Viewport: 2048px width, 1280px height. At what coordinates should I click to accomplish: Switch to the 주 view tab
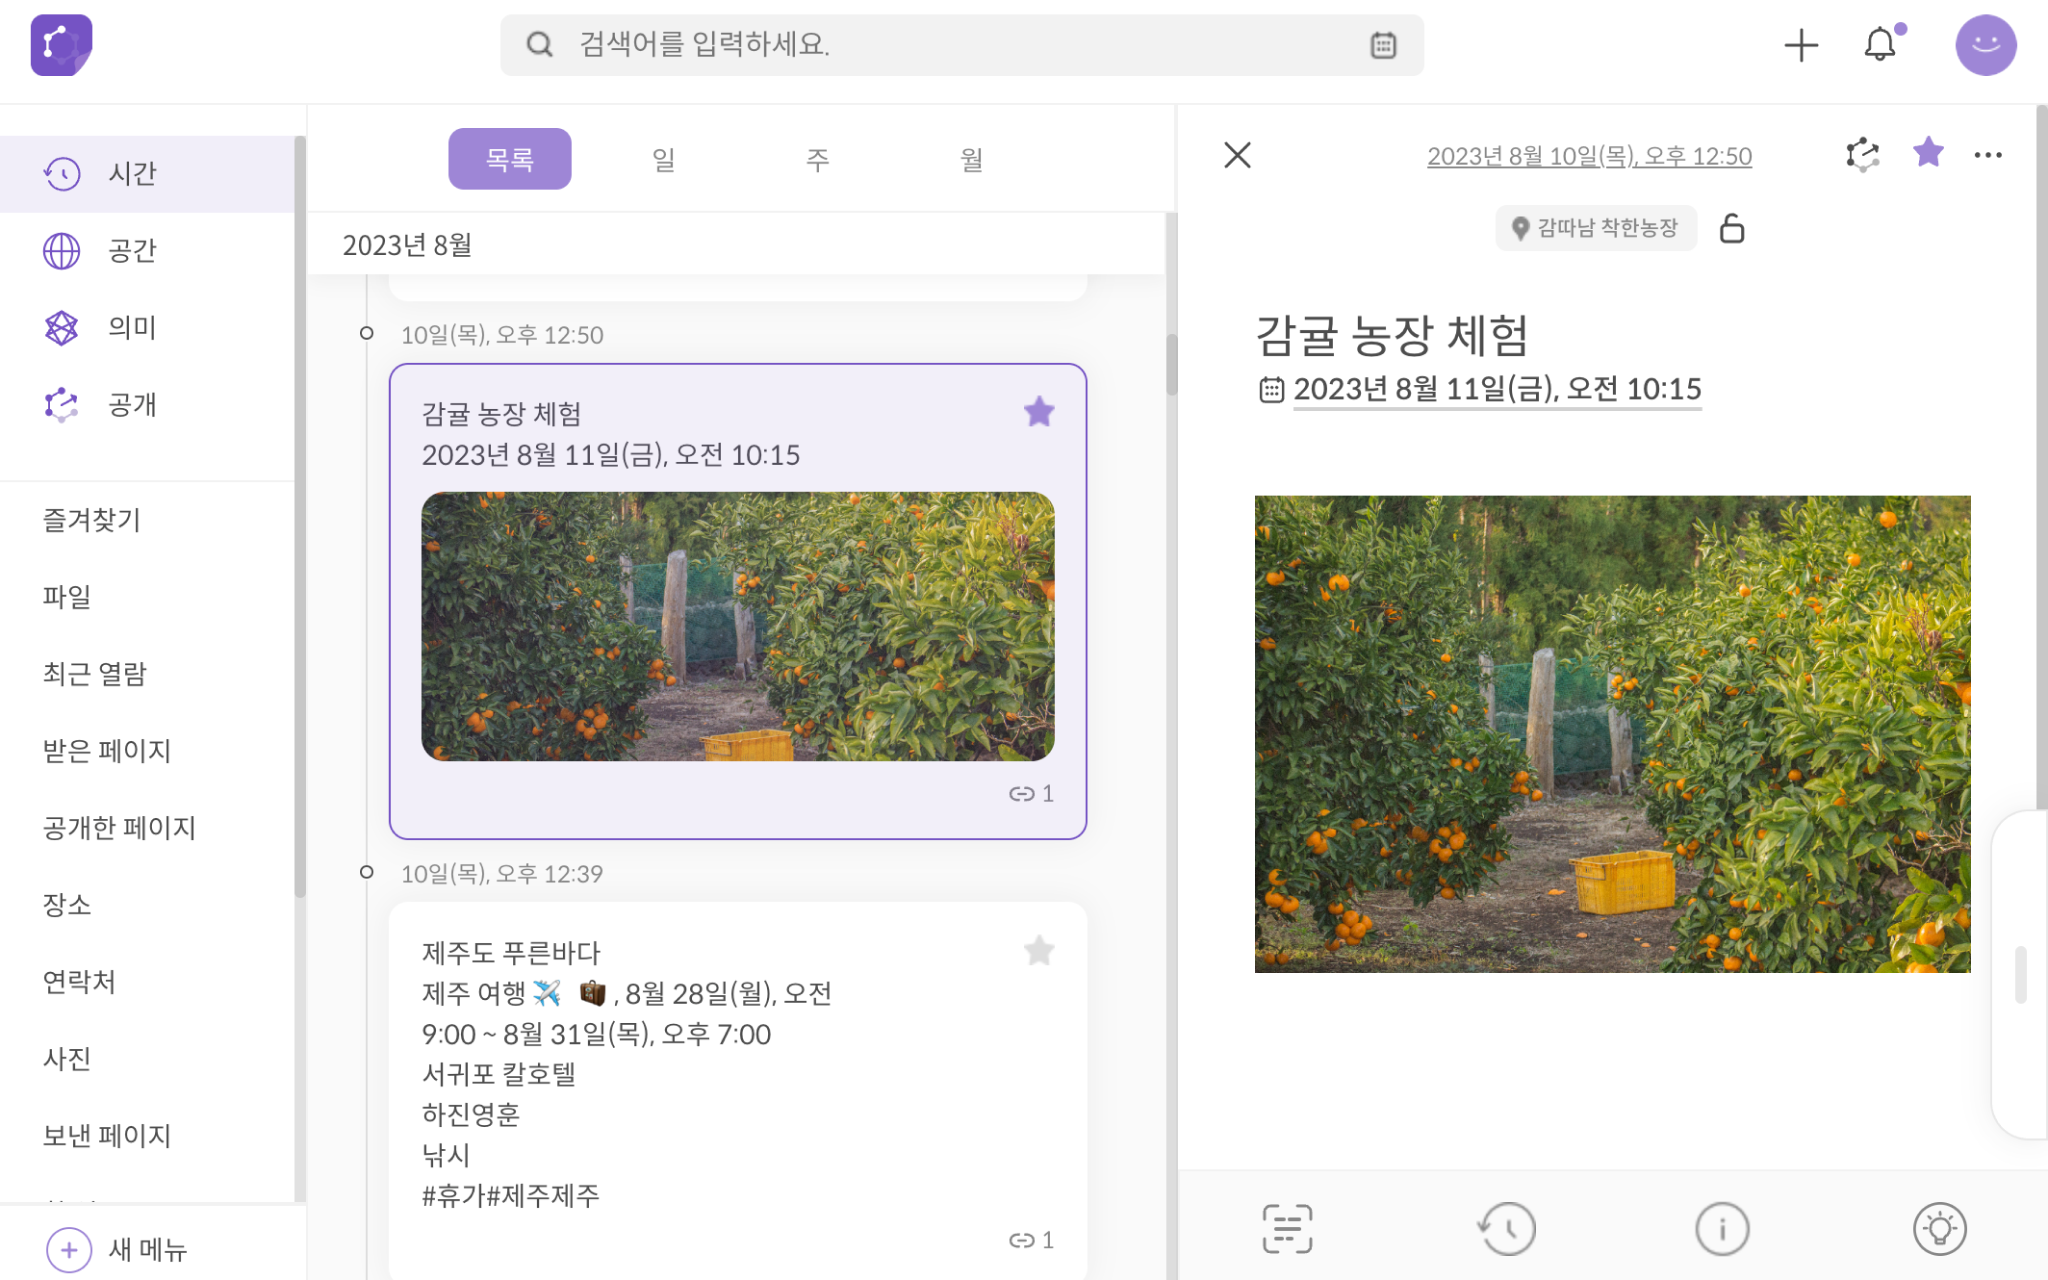[x=818, y=159]
